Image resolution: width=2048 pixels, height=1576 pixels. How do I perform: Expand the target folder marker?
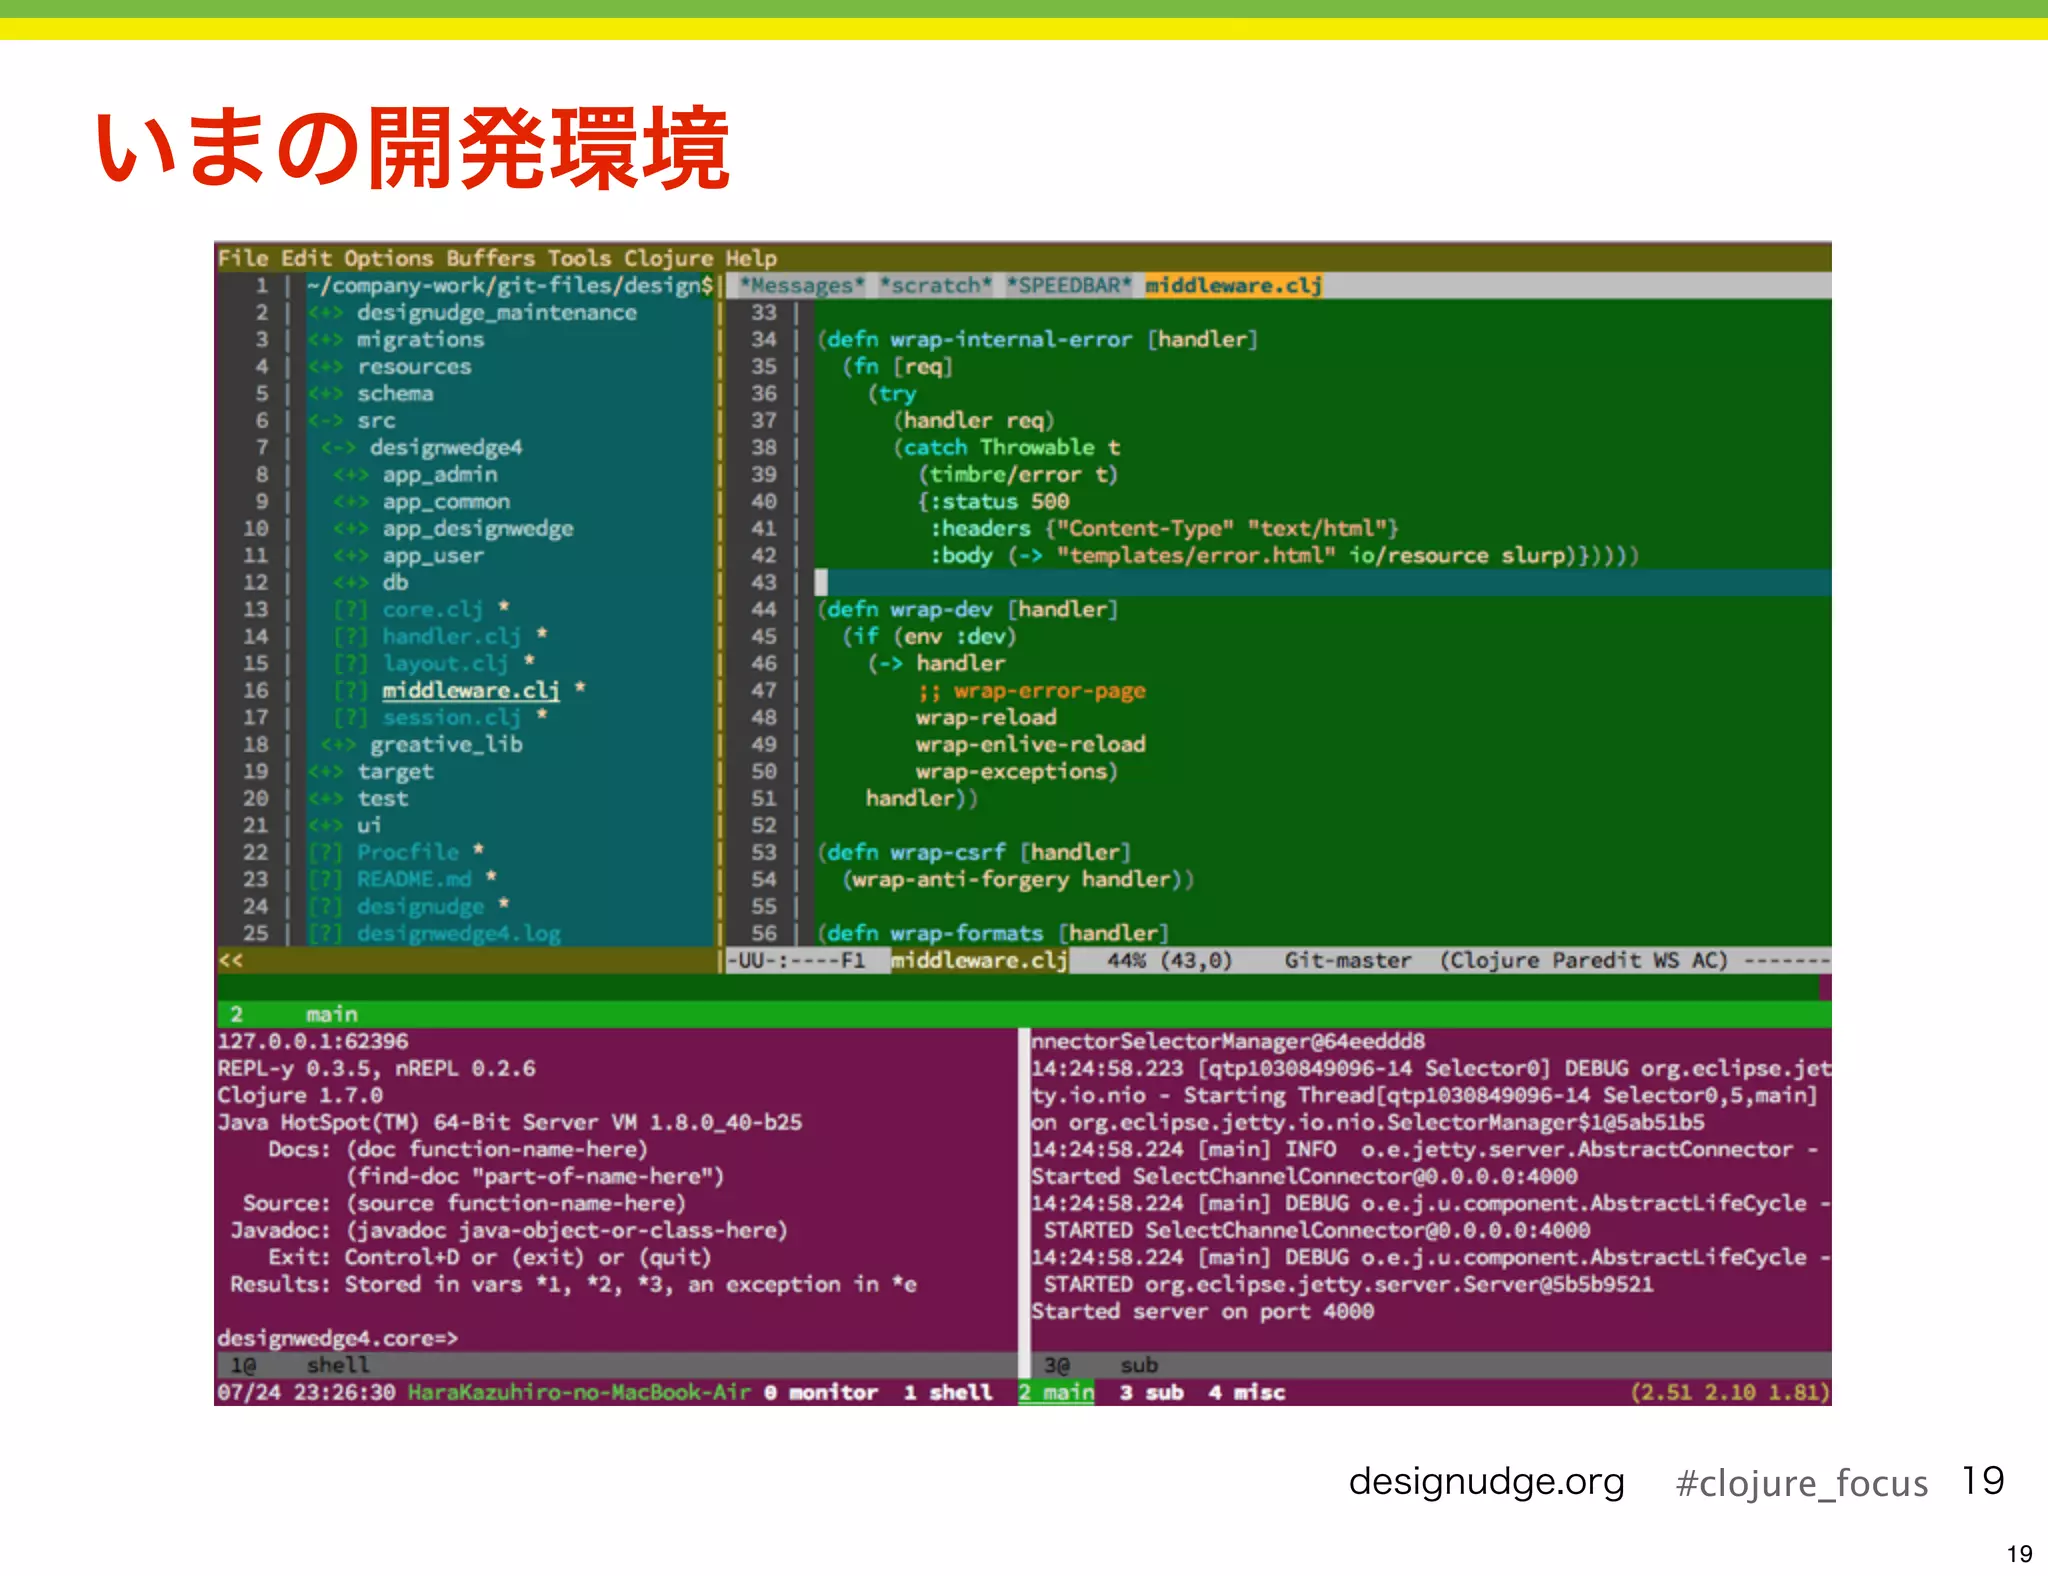tap(325, 771)
